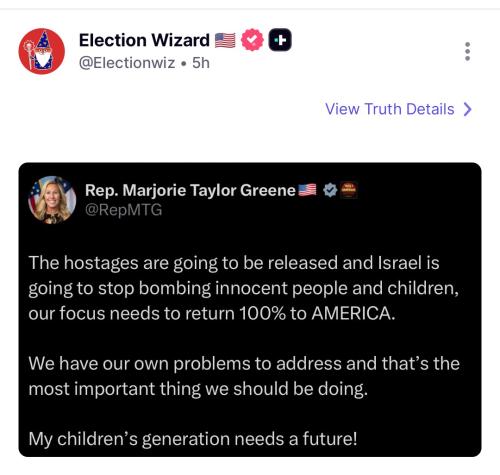This screenshot has height=475, width=500.
Task: Click the 5h post timestamp
Action: click(201, 63)
